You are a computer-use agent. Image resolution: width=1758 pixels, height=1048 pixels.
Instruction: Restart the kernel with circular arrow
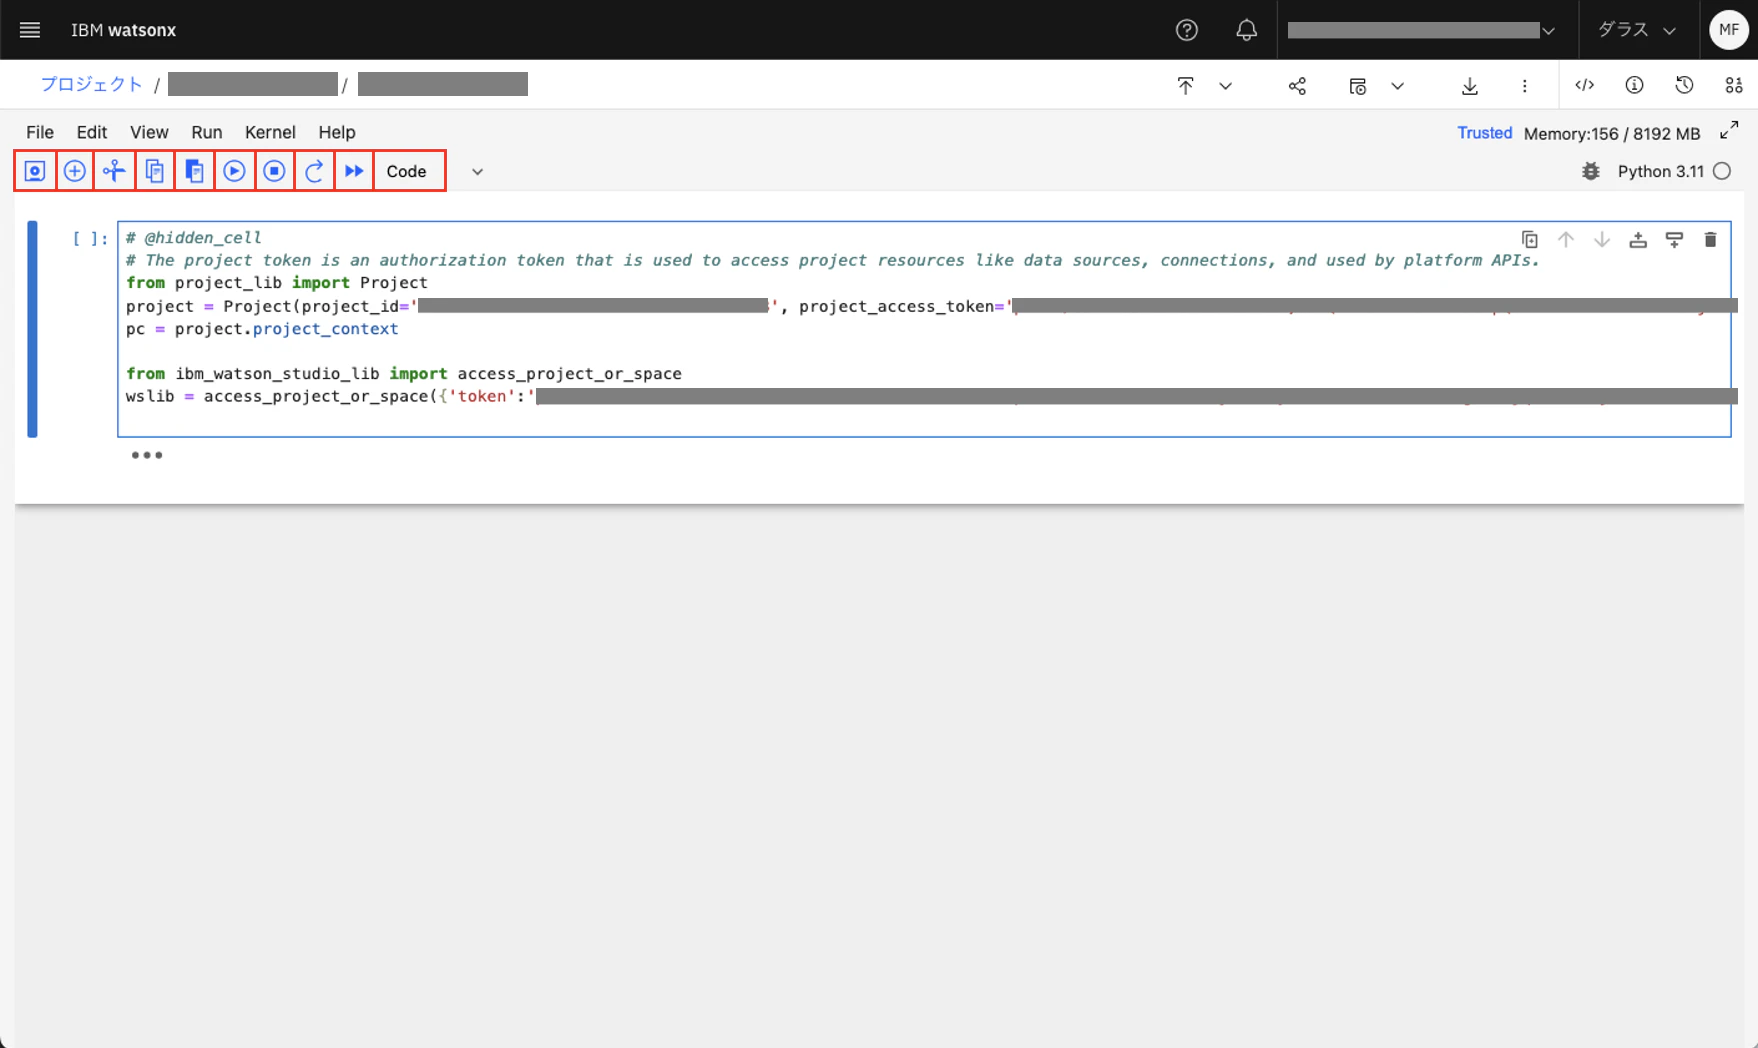click(x=314, y=171)
